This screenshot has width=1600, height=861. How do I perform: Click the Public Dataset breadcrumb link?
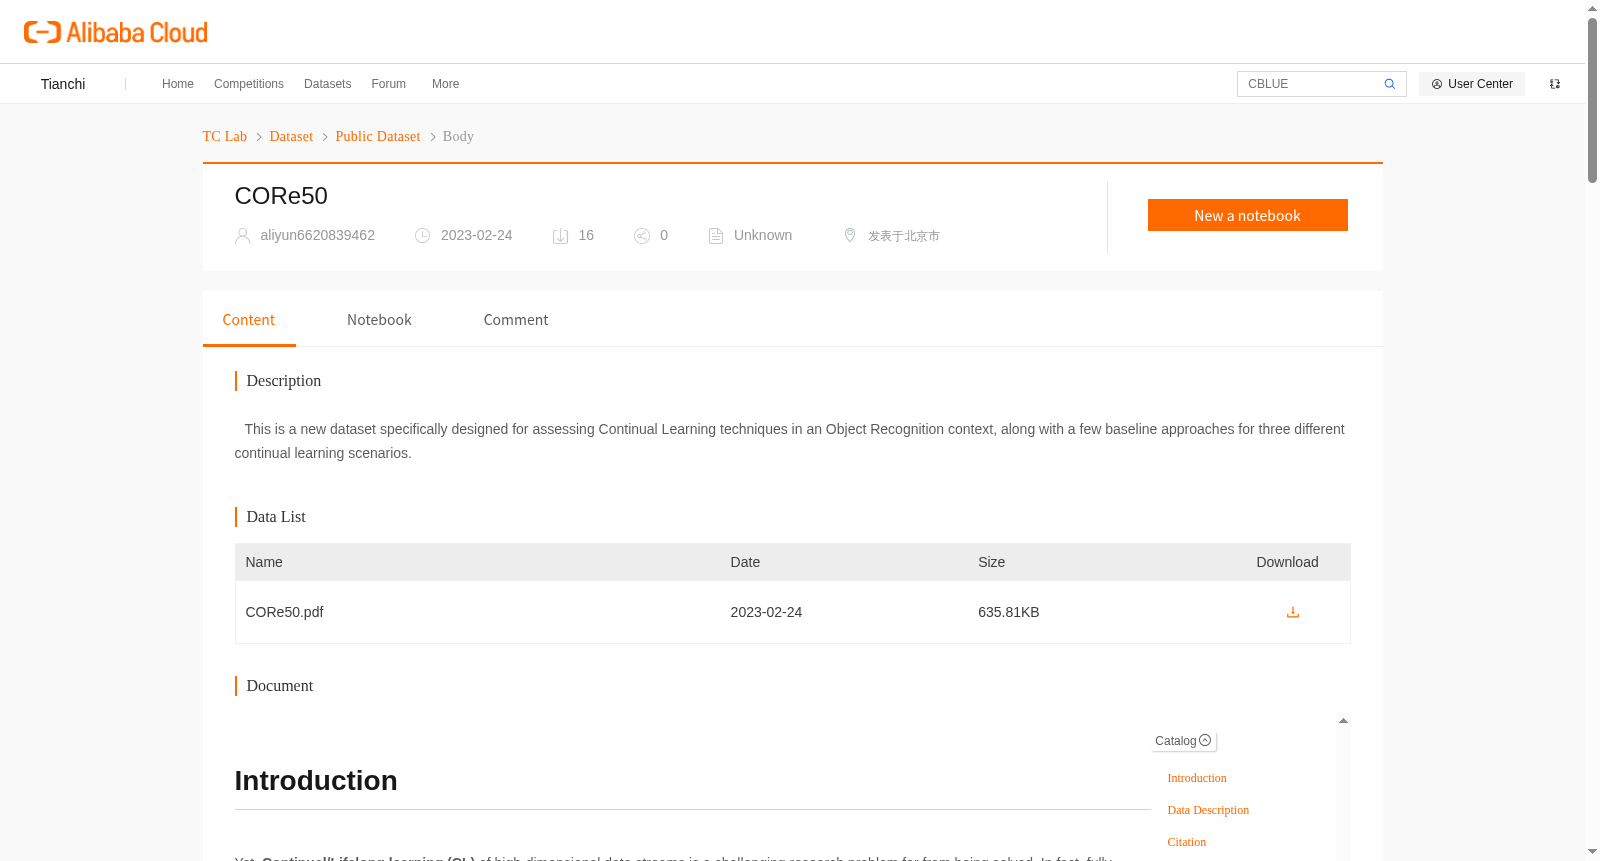point(378,137)
